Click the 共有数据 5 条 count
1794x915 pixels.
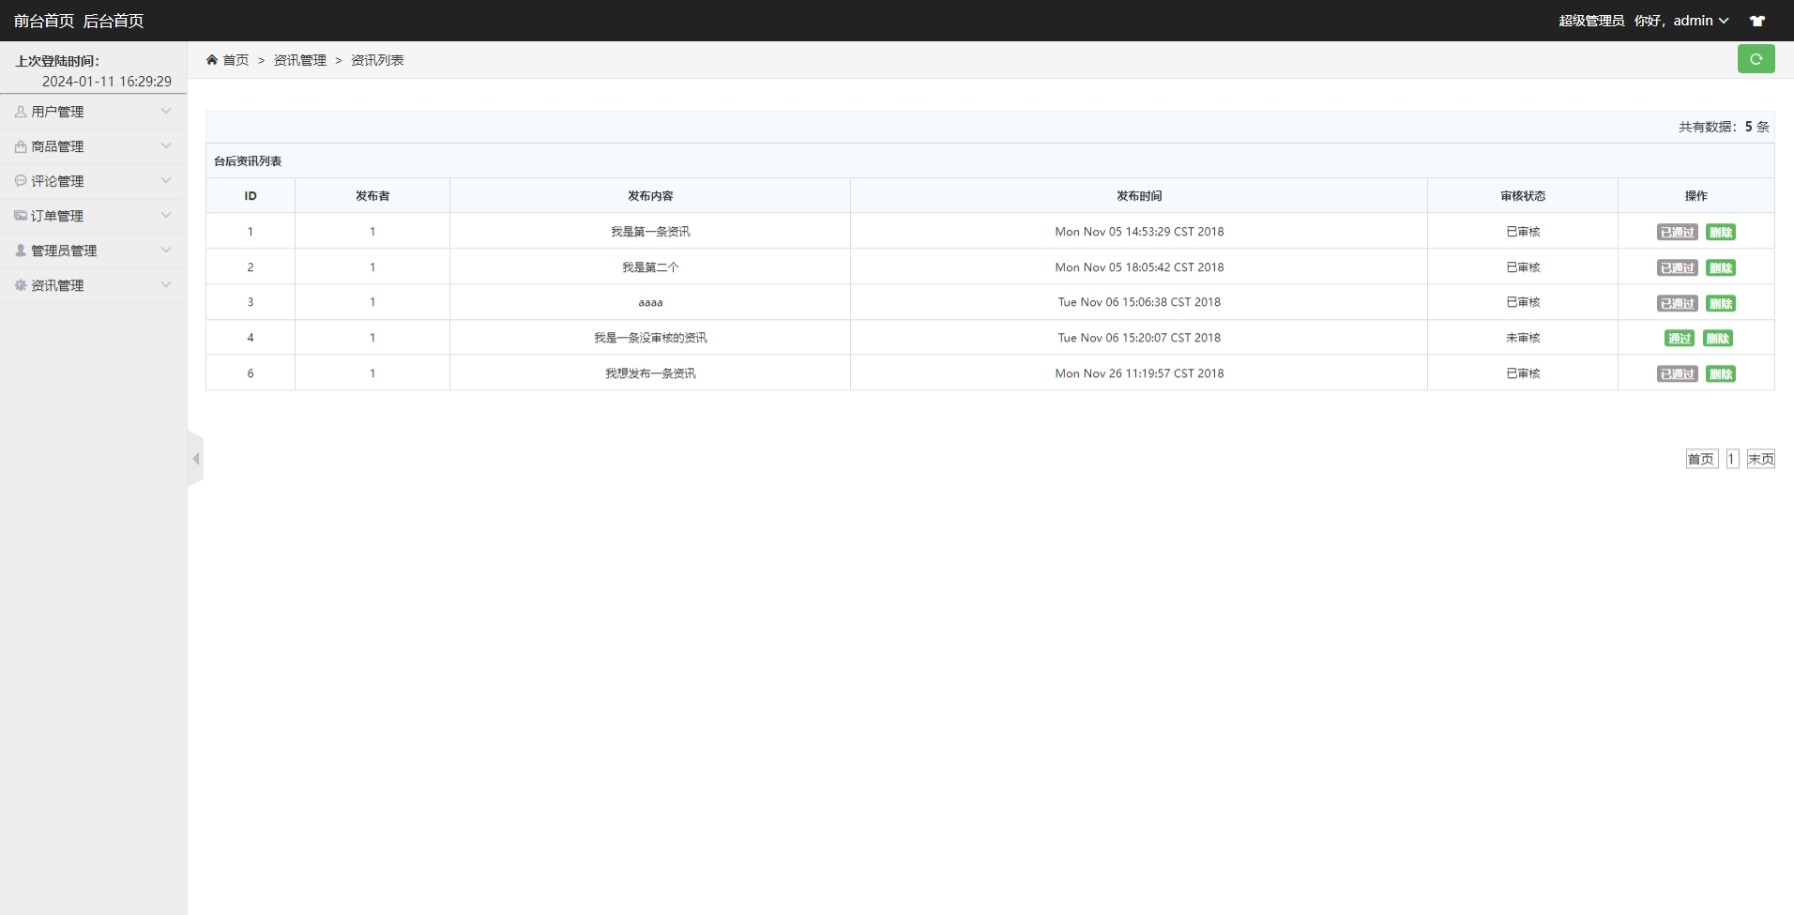[1724, 127]
